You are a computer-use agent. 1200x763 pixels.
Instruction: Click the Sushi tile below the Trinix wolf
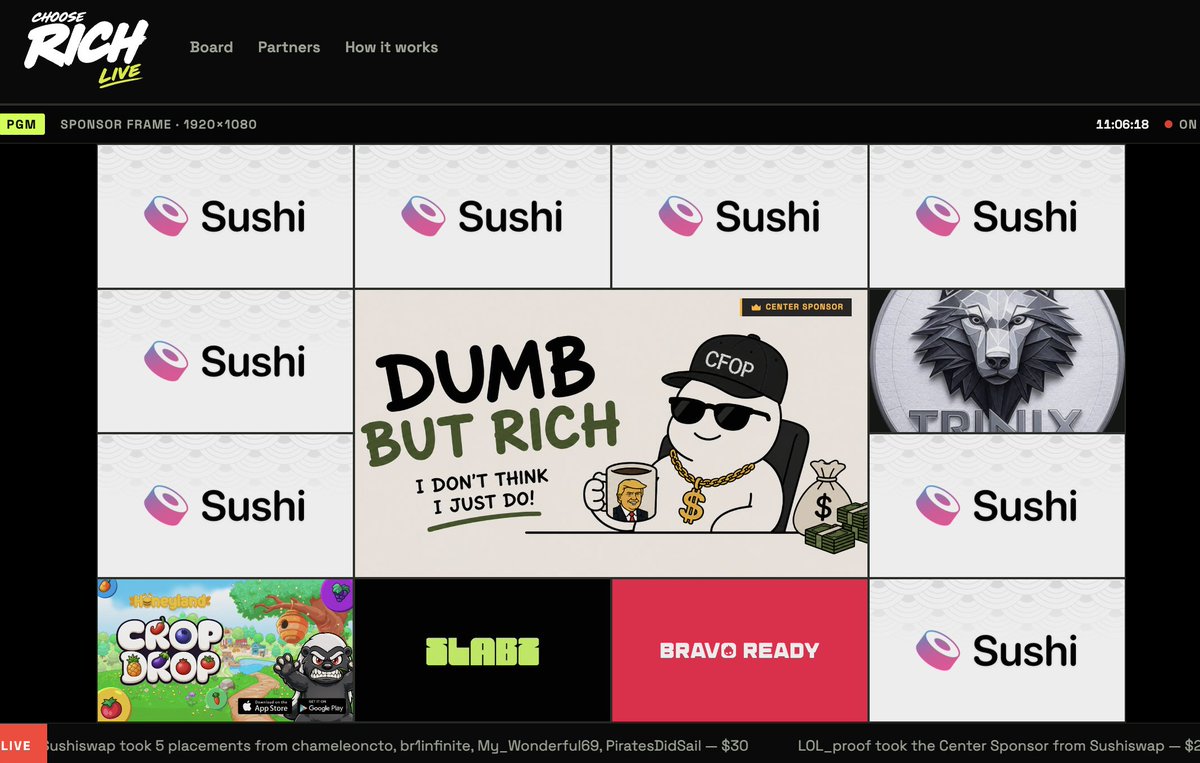coord(997,505)
